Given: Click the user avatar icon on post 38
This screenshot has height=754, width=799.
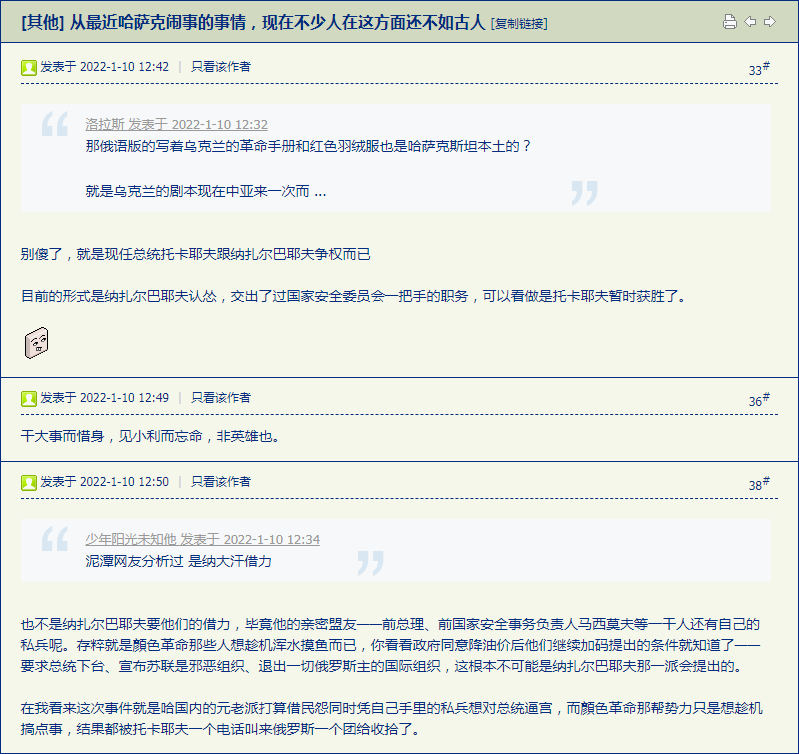Looking at the screenshot, I should [x=29, y=482].
